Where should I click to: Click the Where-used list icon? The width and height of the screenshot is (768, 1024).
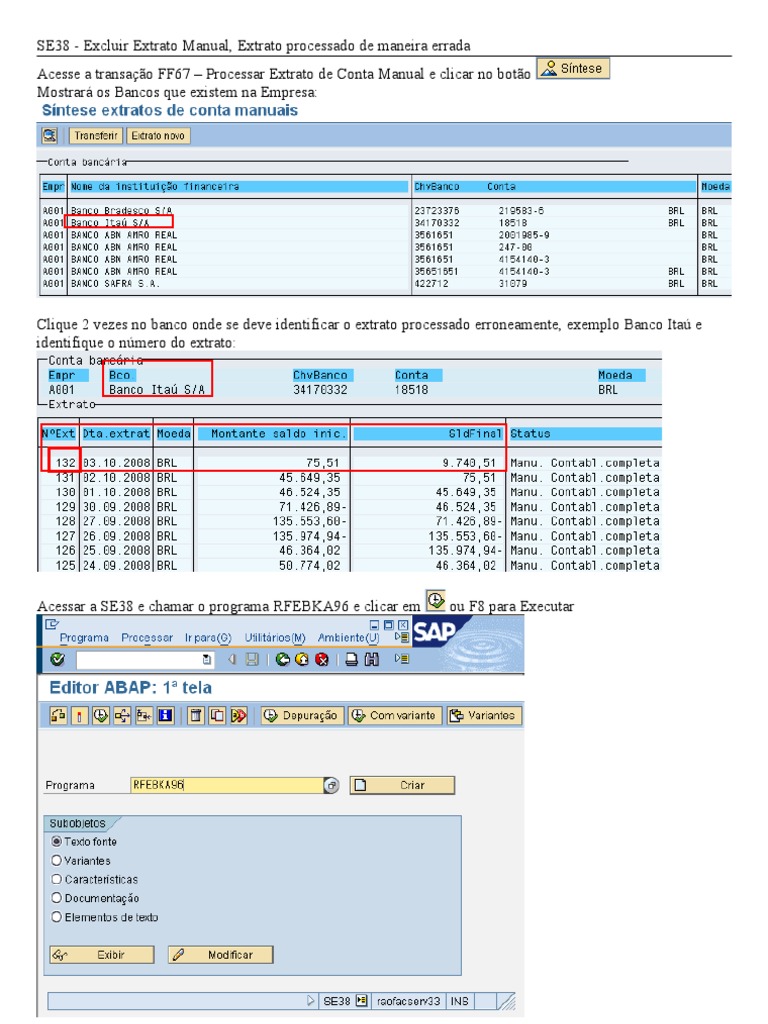tap(122, 716)
